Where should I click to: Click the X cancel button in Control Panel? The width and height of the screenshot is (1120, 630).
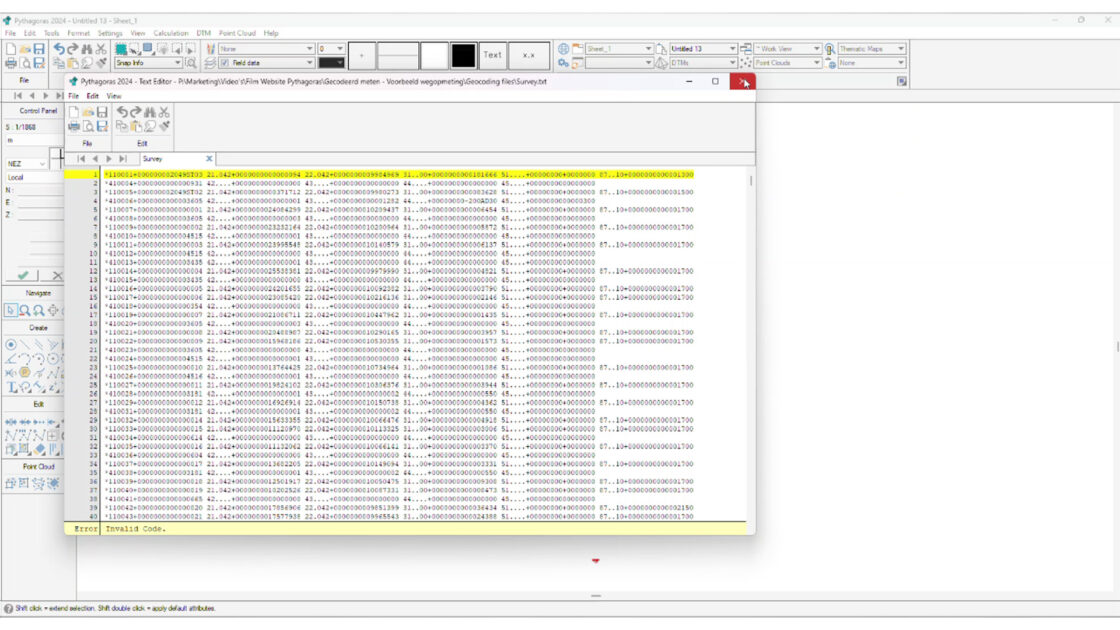(57, 275)
